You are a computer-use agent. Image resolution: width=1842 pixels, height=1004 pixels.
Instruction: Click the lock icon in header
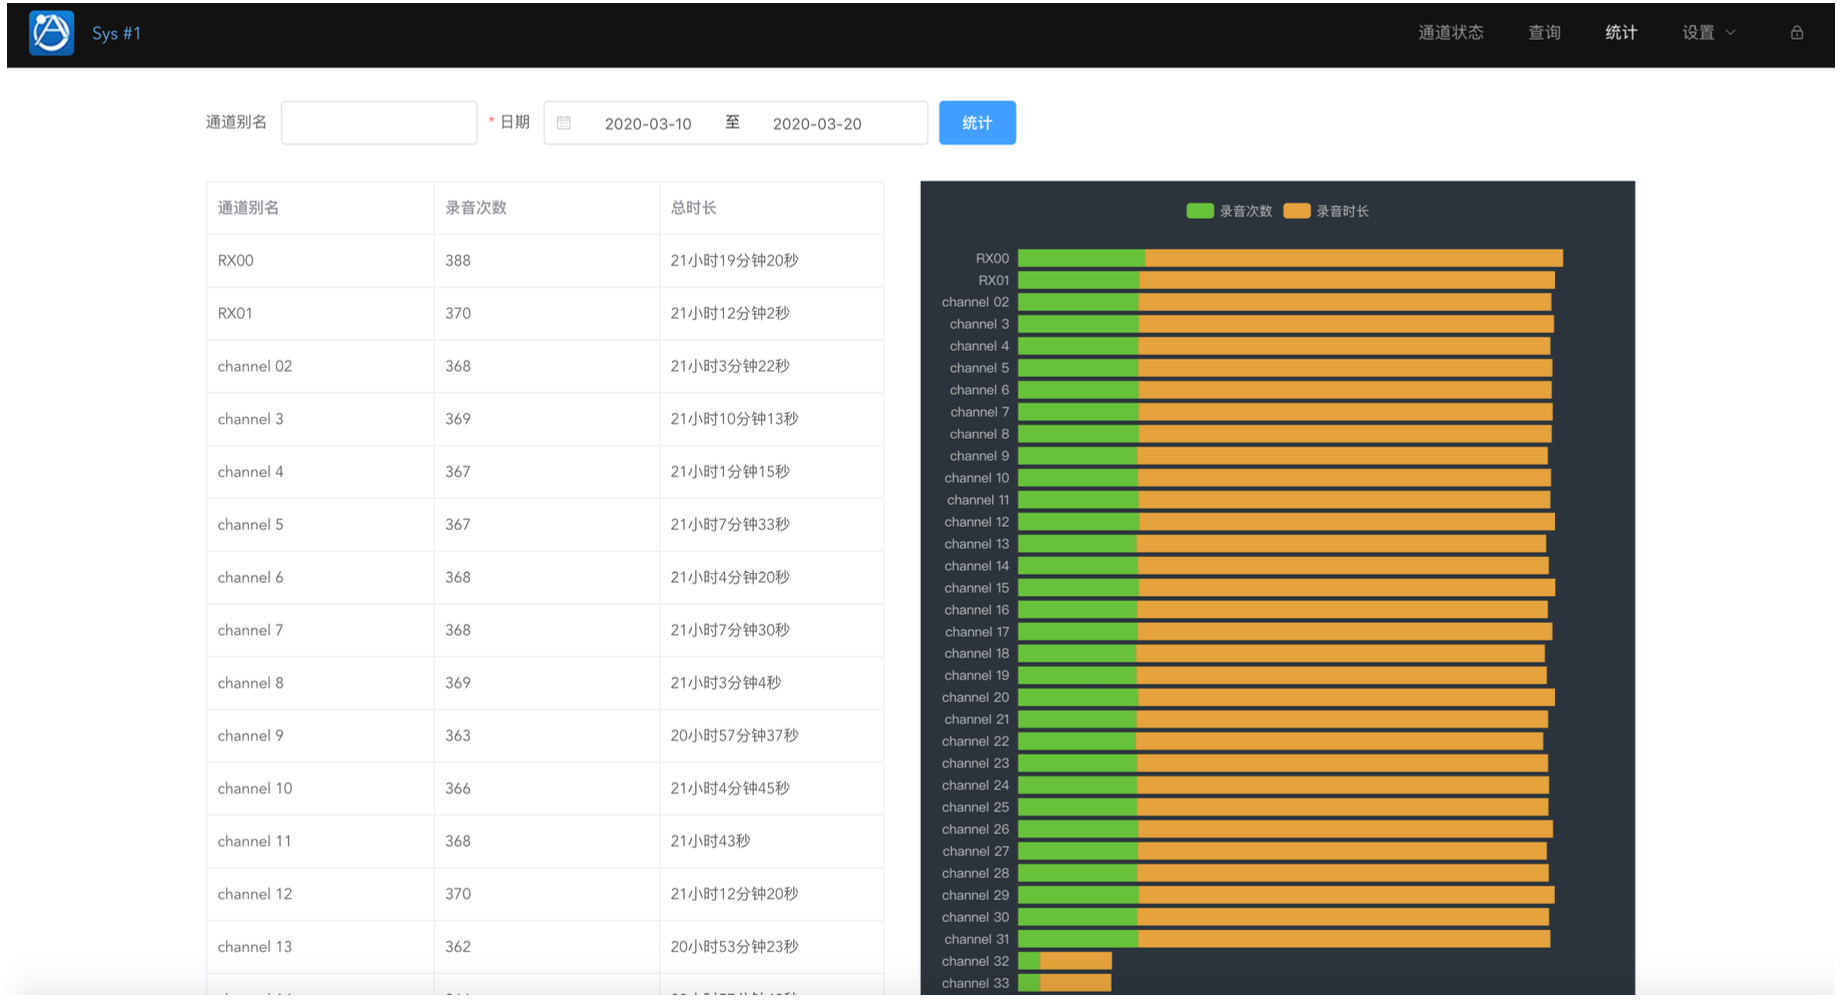pos(1796,33)
